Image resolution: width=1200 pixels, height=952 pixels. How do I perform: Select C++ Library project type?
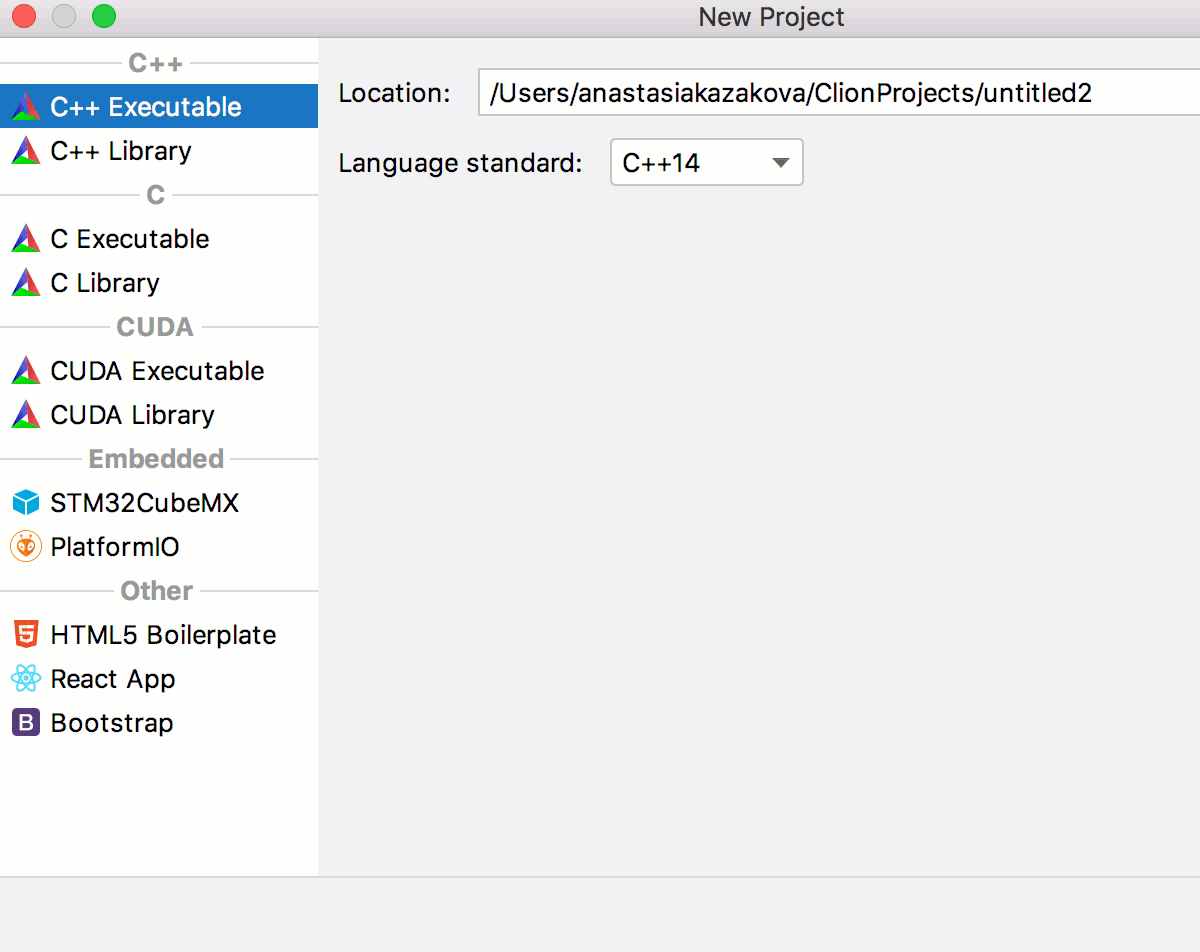tap(159, 150)
